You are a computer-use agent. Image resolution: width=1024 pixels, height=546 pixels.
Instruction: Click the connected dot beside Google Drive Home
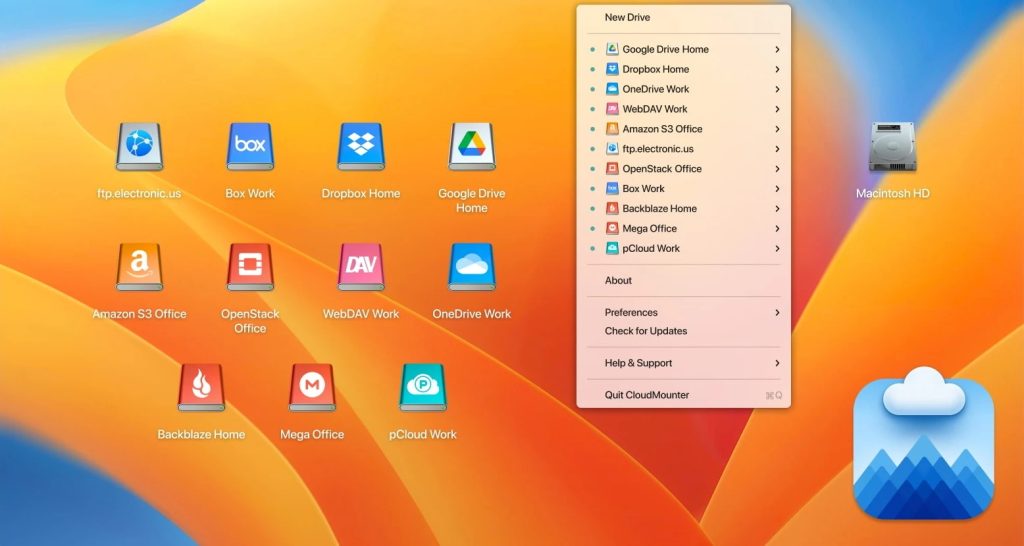[x=592, y=49]
